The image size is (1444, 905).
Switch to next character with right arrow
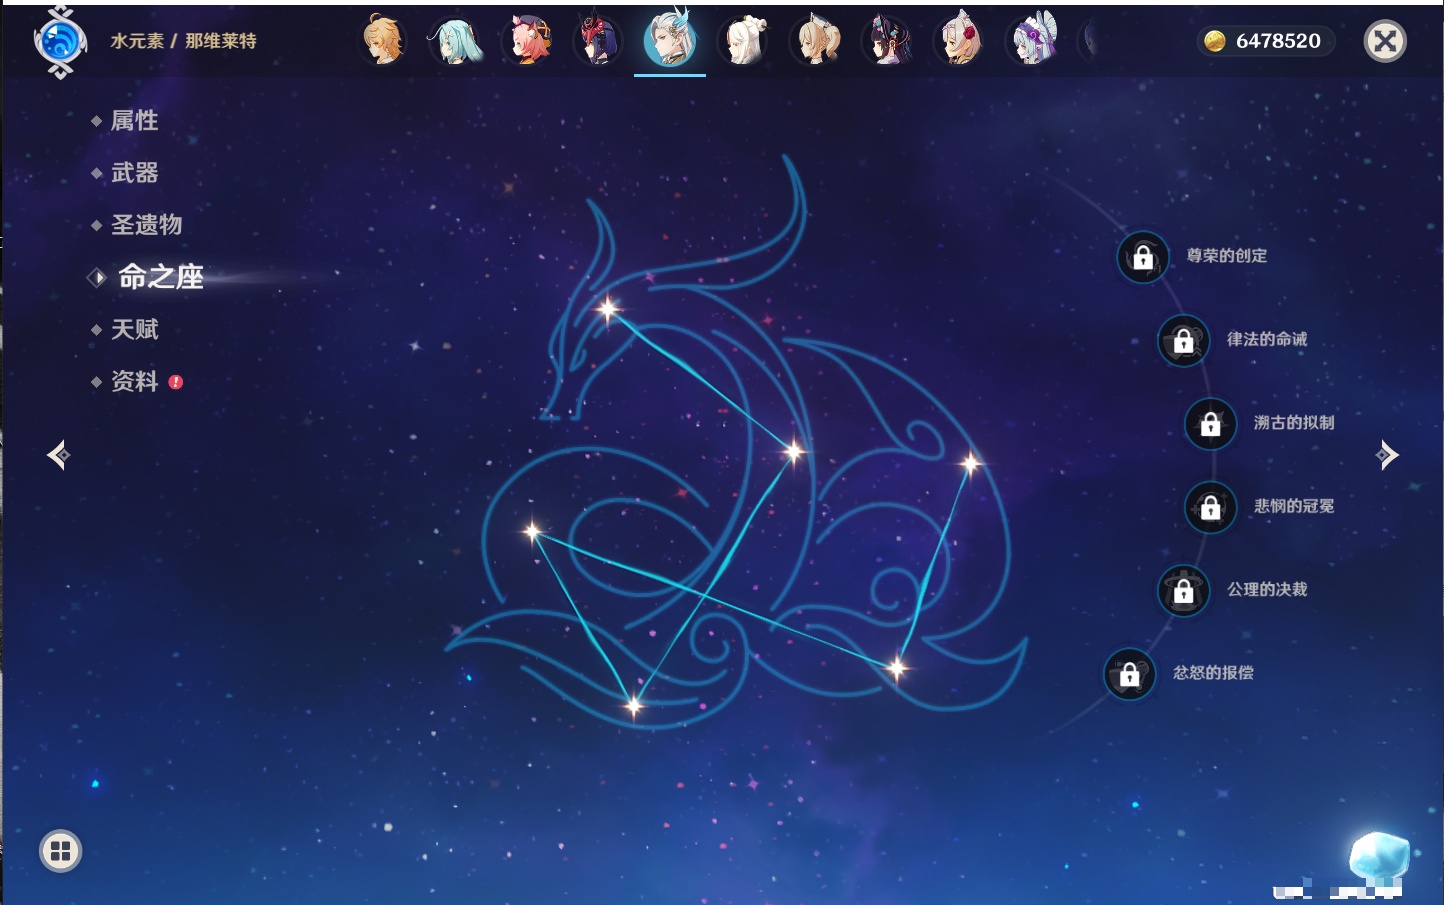pos(1387,455)
